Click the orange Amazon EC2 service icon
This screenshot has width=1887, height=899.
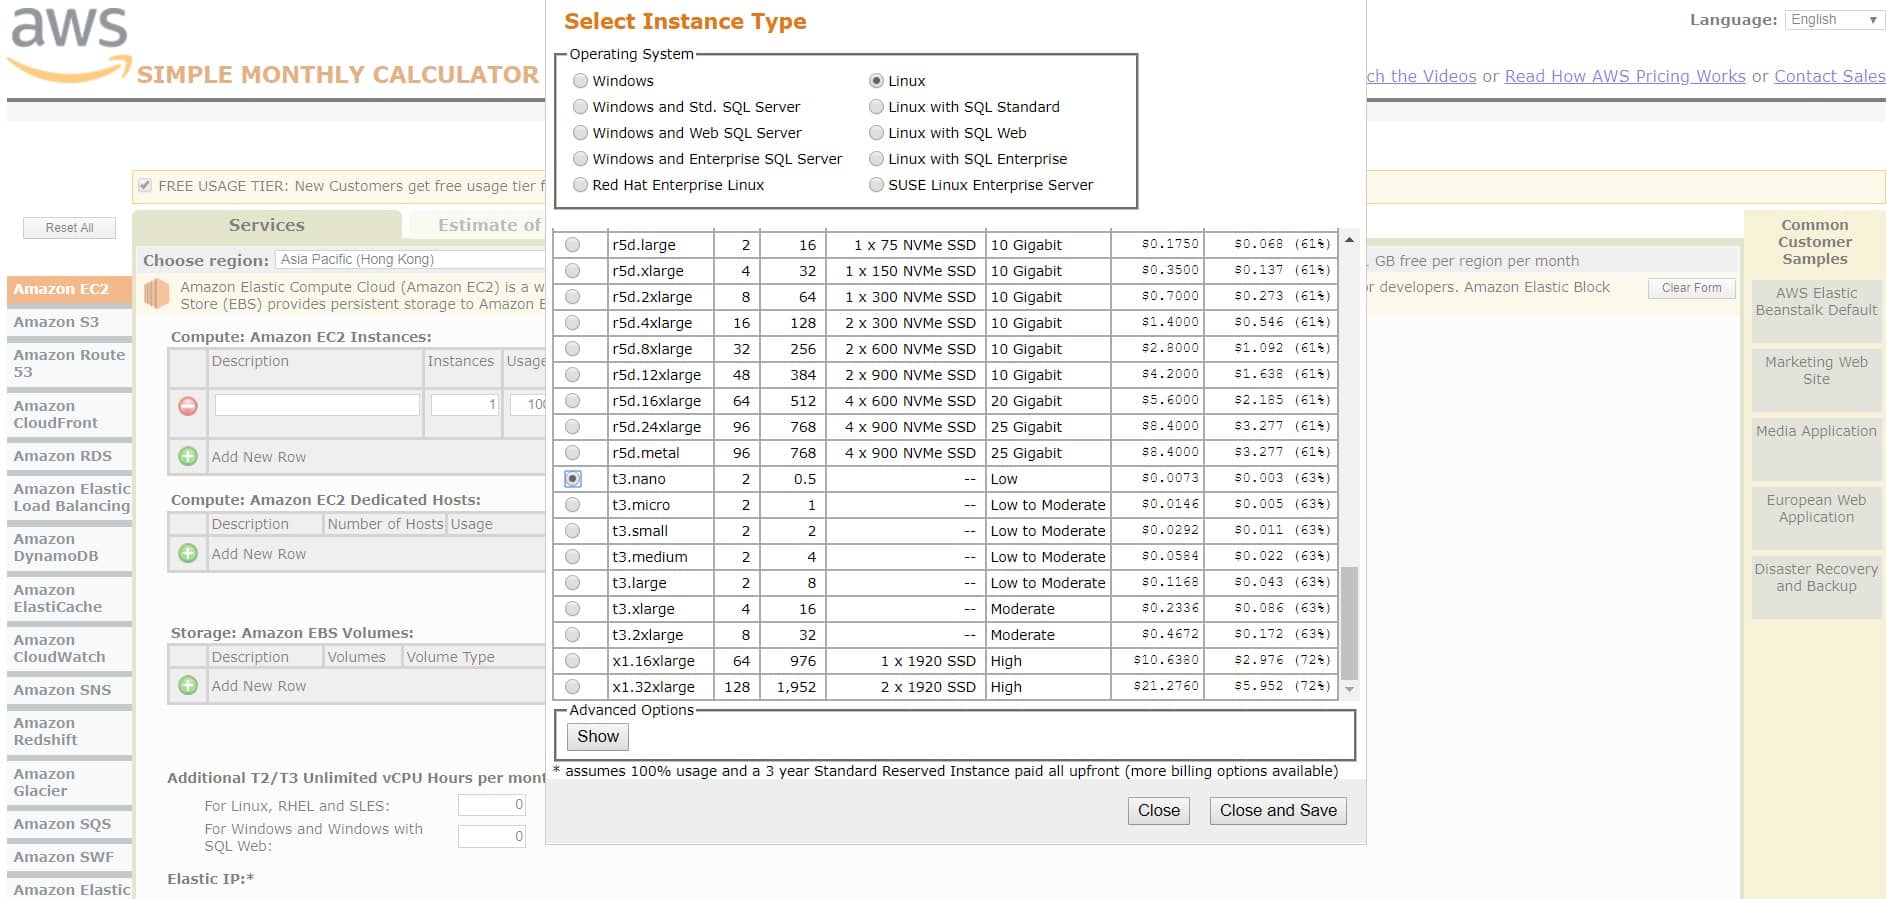pyautogui.click(x=156, y=294)
